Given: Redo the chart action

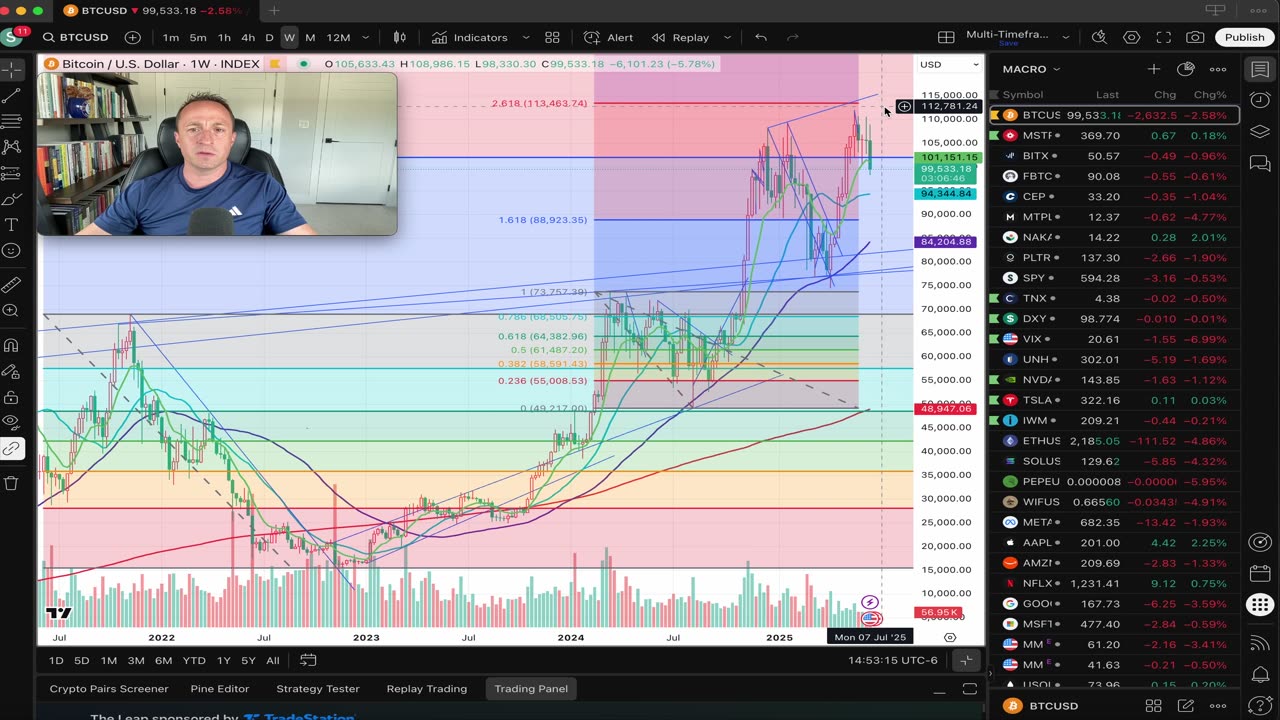Looking at the screenshot, I should [793, 37].
